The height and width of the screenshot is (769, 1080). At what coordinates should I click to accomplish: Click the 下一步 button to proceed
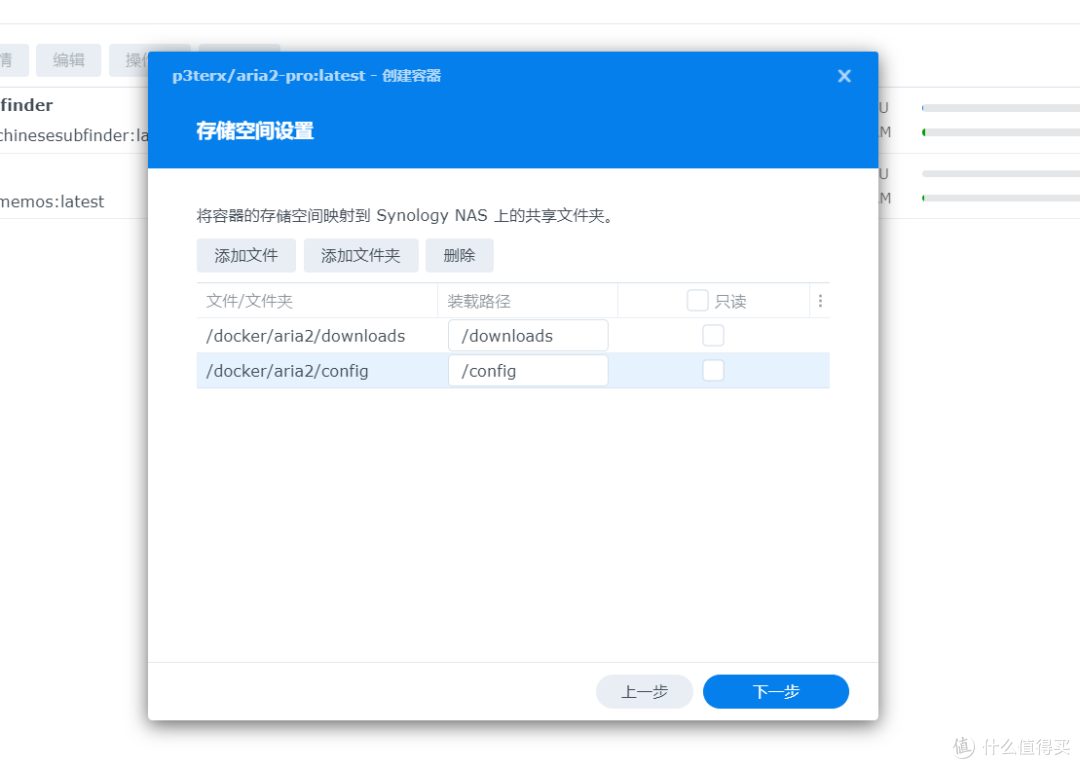775,691
